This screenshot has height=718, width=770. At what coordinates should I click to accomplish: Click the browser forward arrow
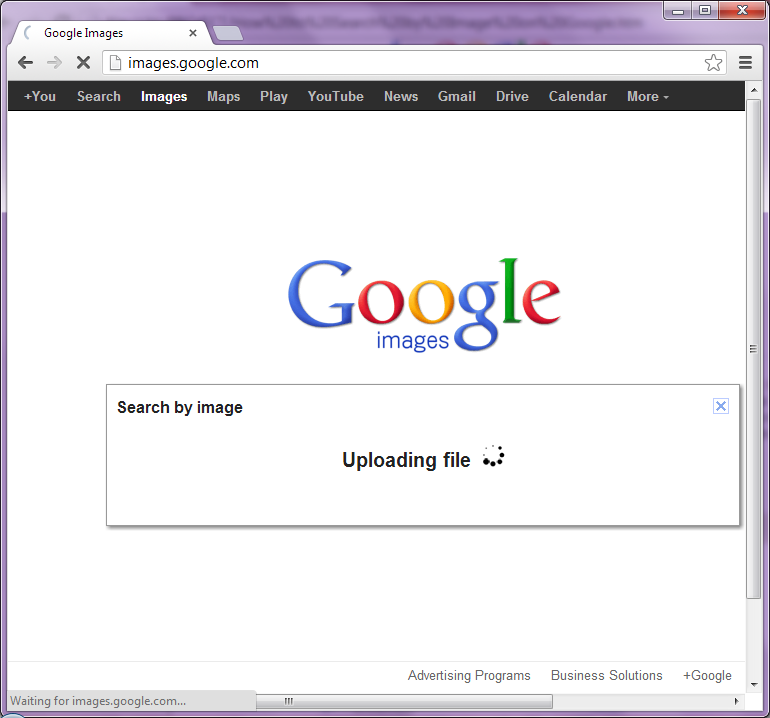click(x=55, y=63)
